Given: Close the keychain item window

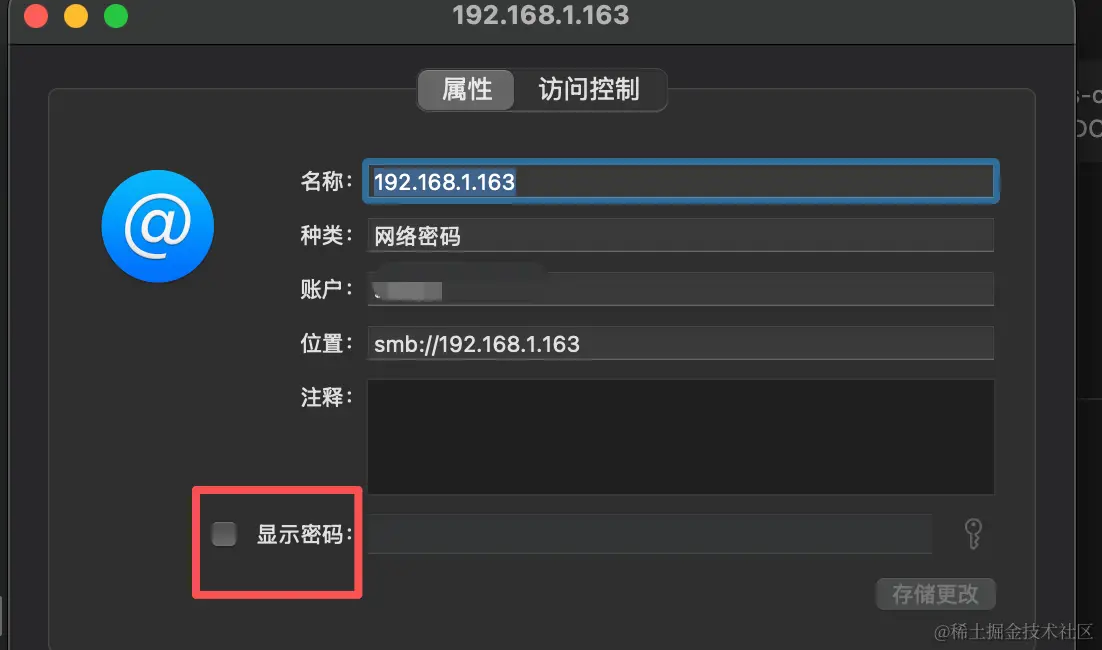Looking at the screenshot, I should tap(36, 15).
